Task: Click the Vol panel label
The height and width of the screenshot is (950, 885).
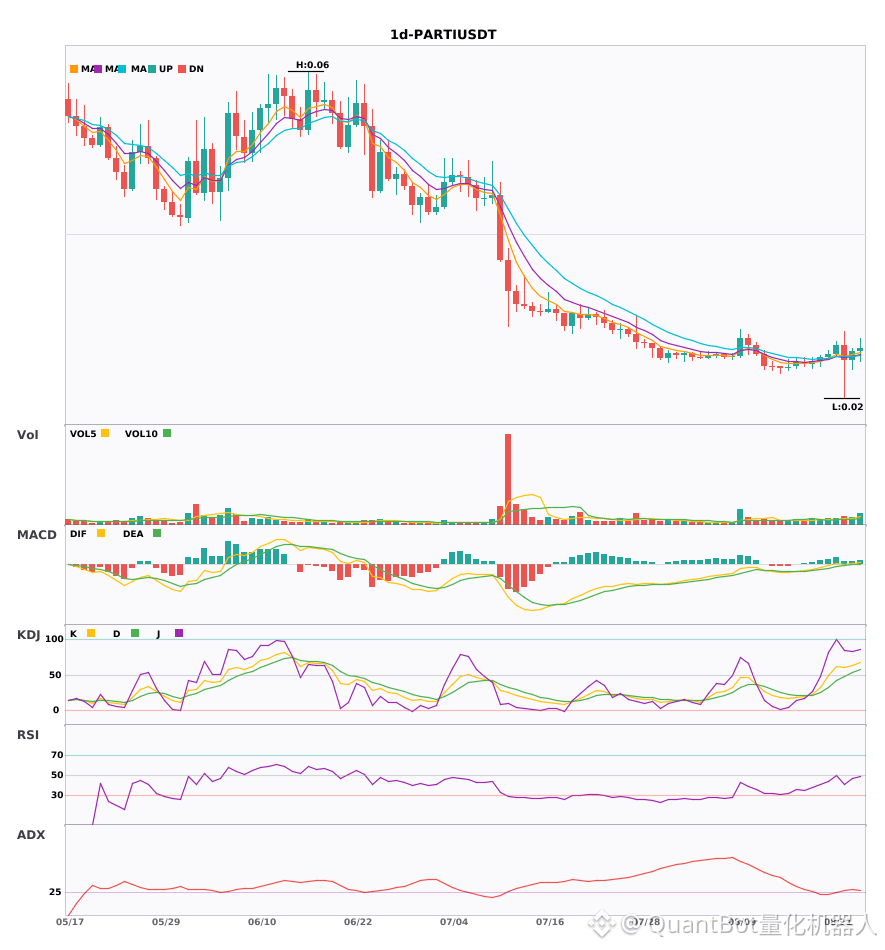Action: (x=27, y=435)
